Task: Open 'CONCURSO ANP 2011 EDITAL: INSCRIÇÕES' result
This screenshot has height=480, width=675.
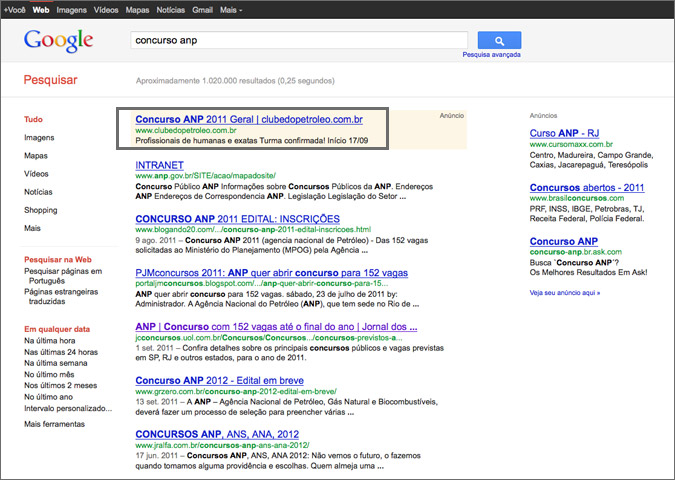Action: pyautogui.click(x=237, y=219)
